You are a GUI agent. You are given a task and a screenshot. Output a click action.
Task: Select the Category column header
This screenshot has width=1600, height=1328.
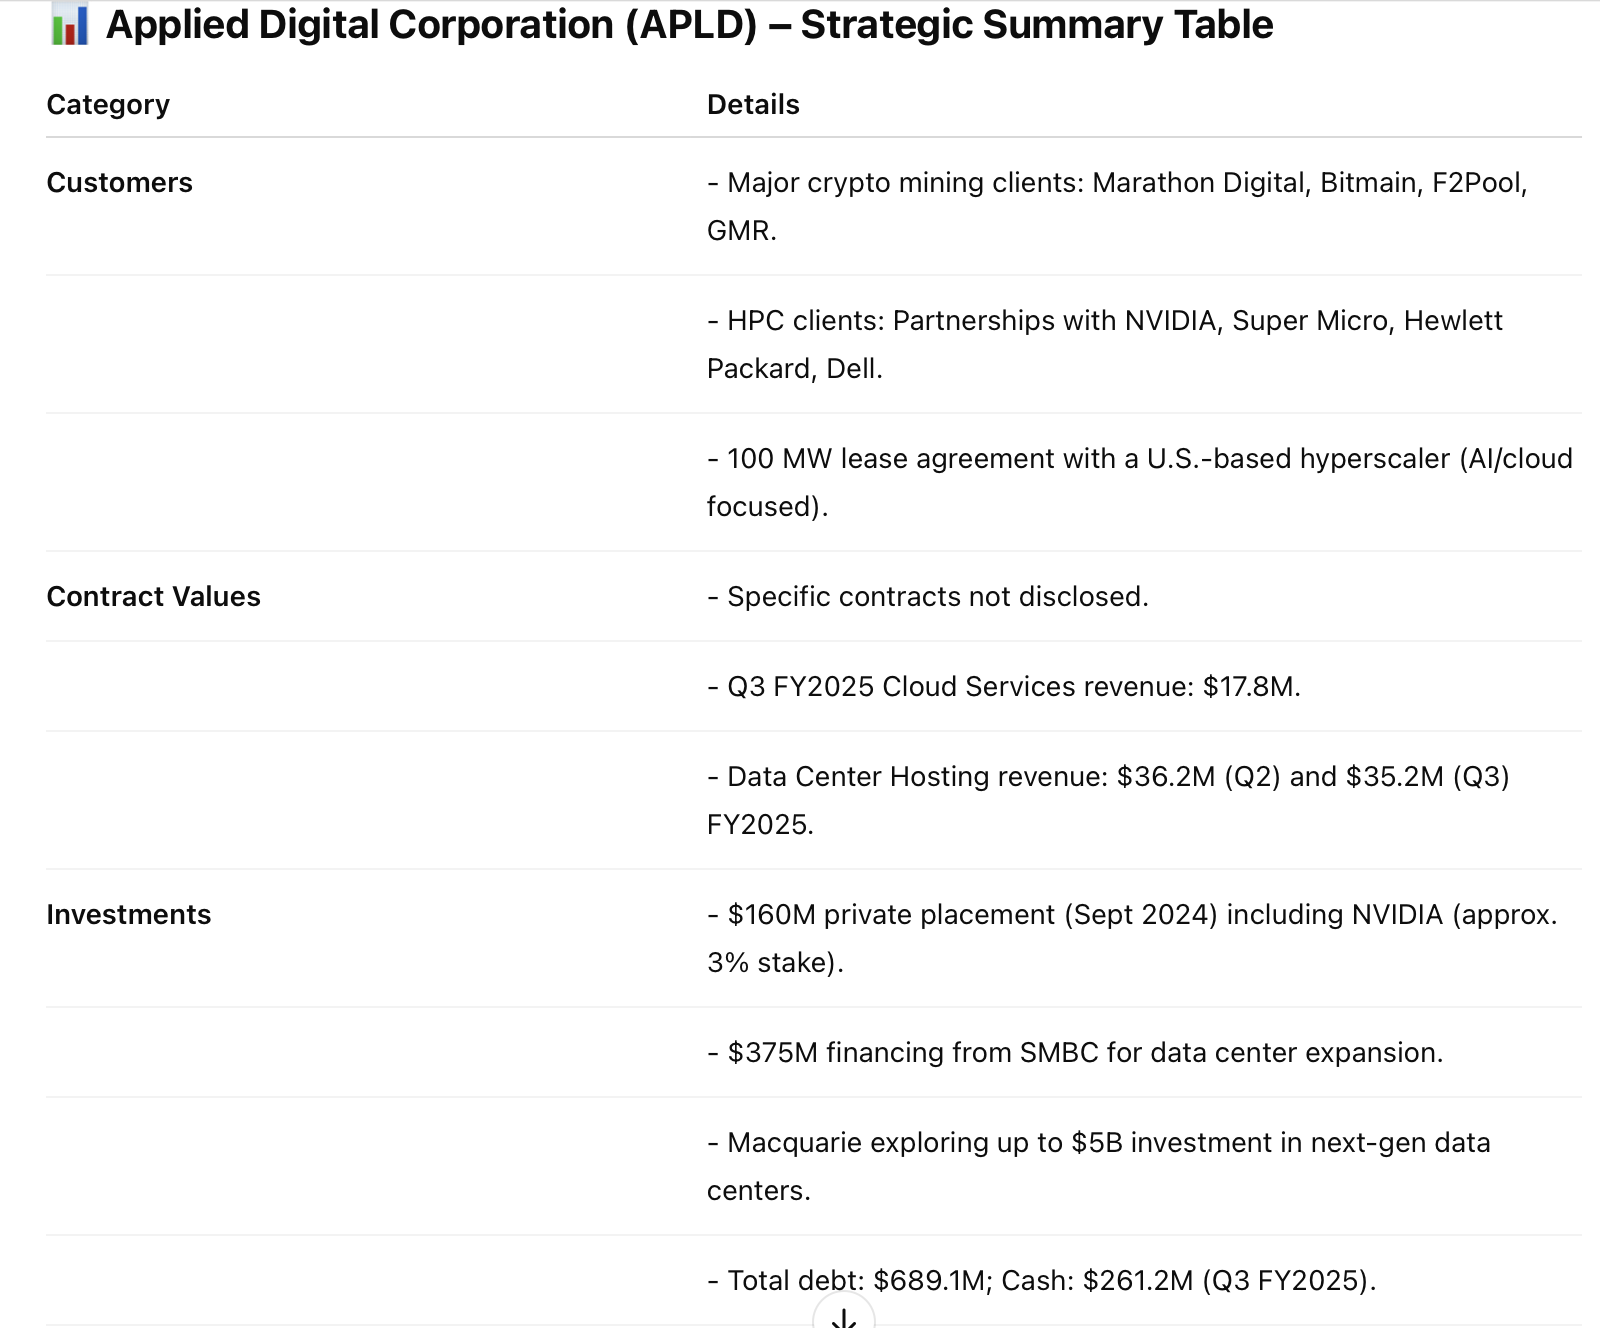coord(108,105)
